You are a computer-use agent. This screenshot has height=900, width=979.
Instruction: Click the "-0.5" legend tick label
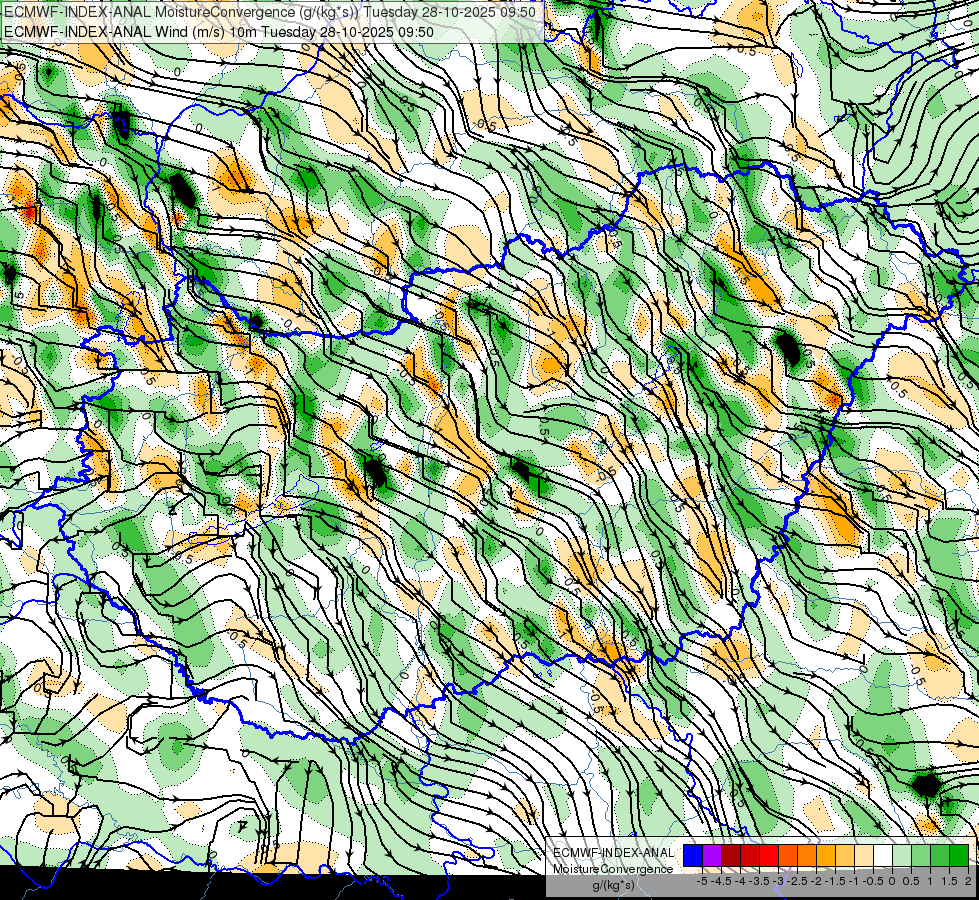click(x=873, y=881)
